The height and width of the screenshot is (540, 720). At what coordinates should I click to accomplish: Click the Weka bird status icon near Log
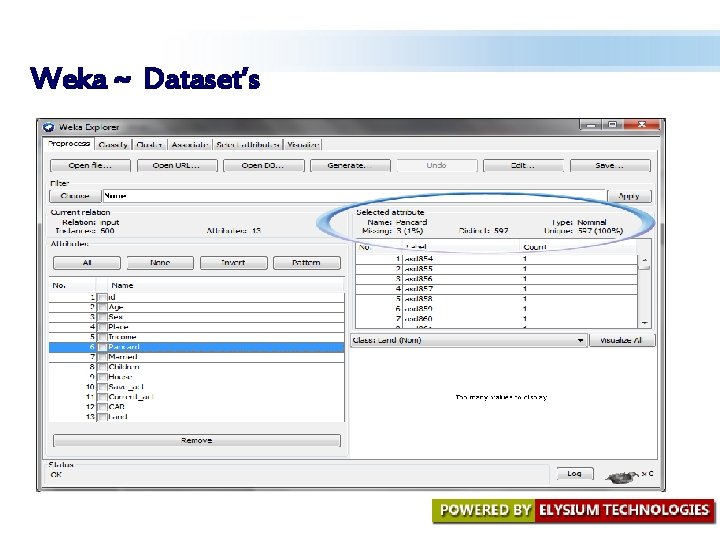pos(622,477)
